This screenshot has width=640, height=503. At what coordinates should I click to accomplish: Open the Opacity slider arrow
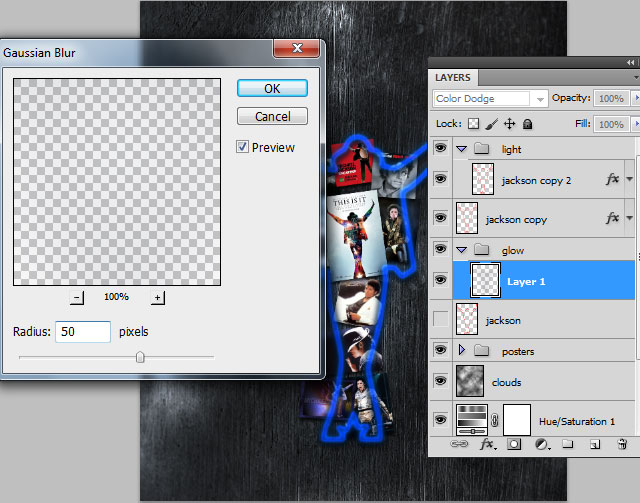pyautogui.click(x=636, y=98)
